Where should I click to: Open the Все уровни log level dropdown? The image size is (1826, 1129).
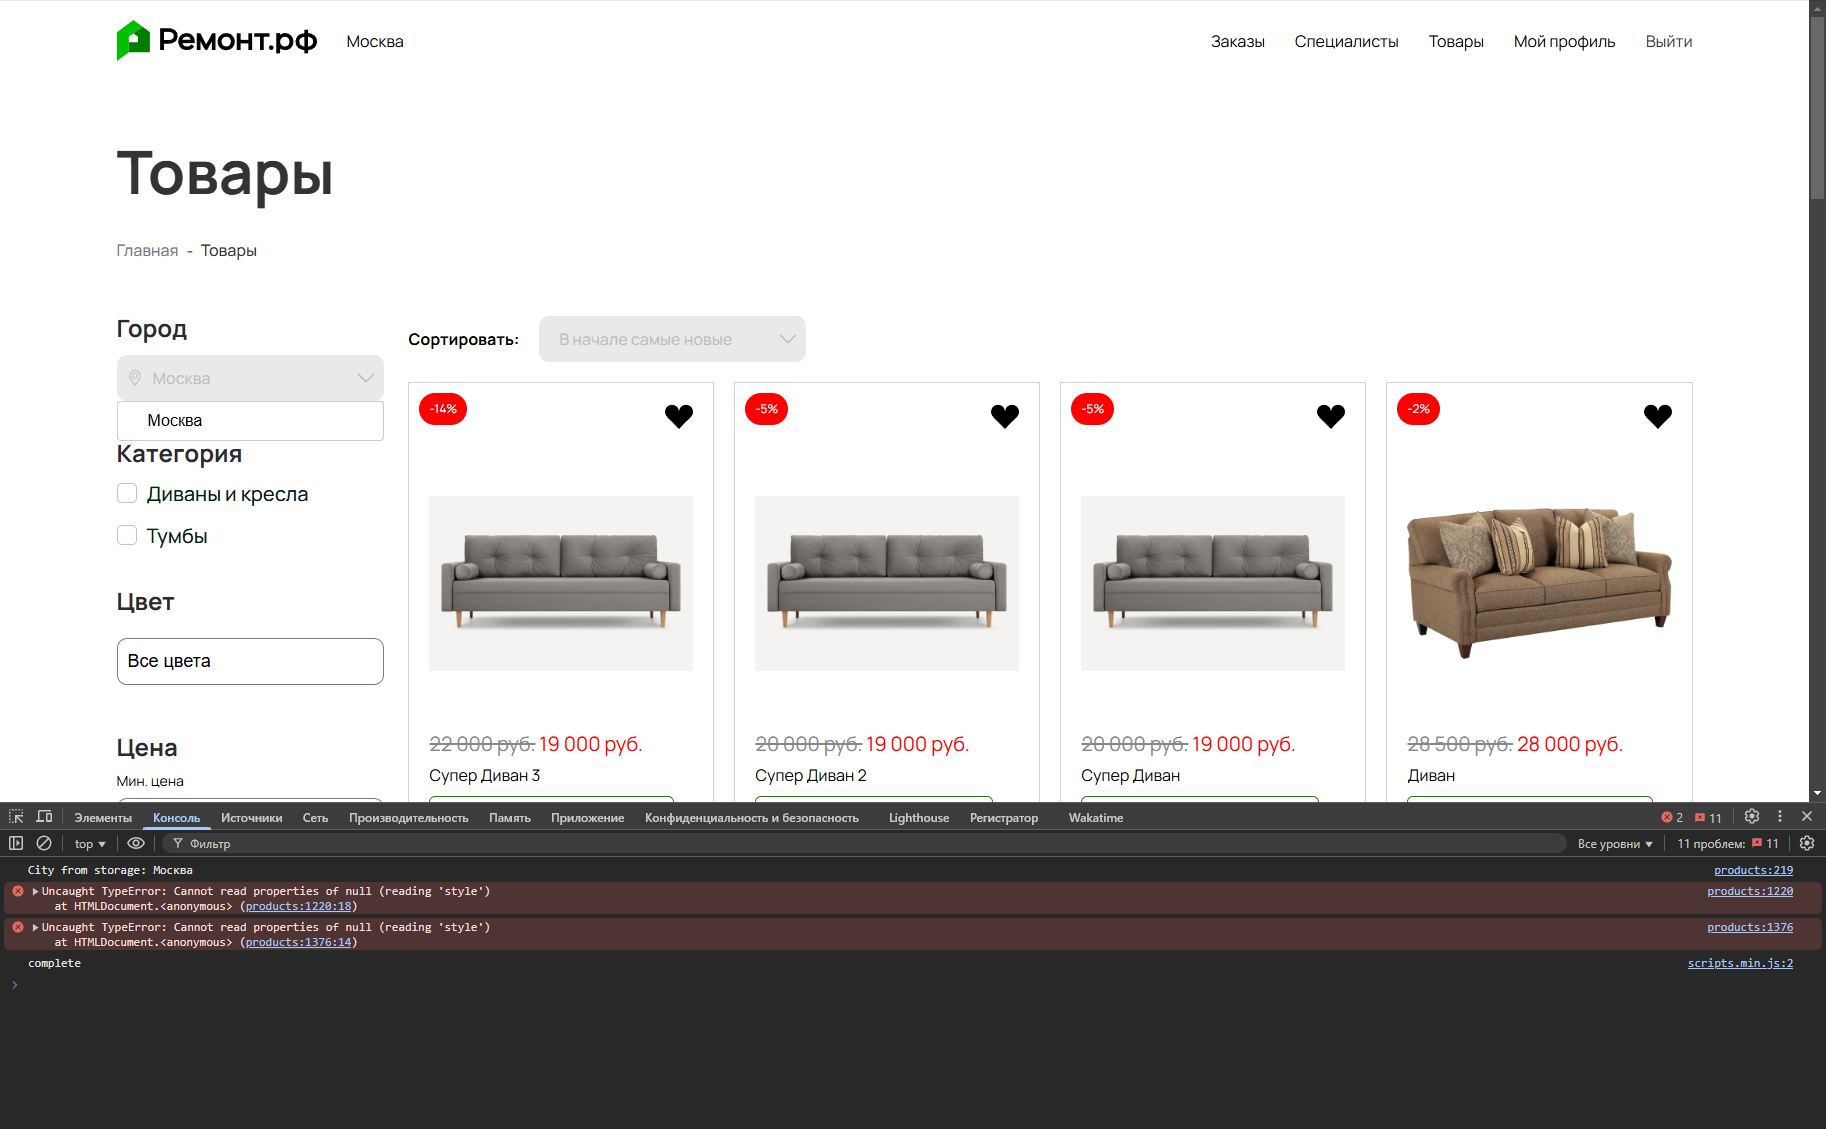1614,844
